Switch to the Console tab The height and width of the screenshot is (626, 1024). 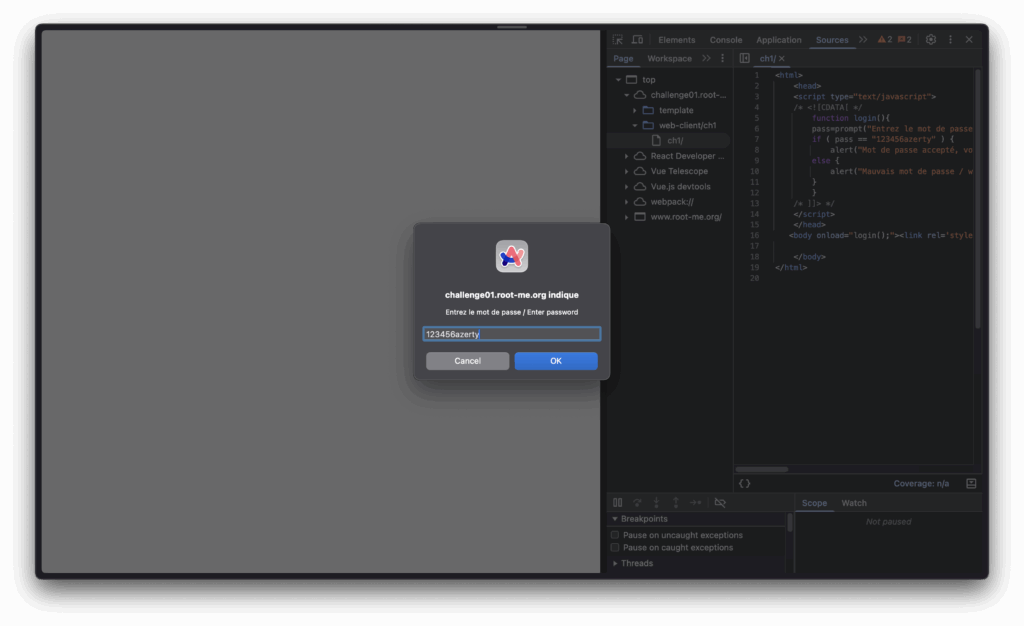726,40
